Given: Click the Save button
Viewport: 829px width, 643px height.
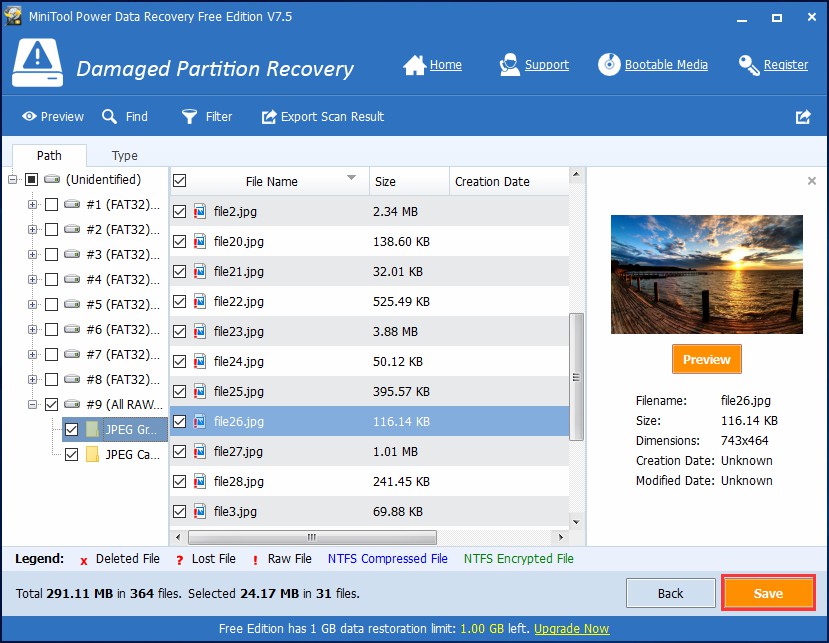Looking at the screenshot, I should [768, 592].
